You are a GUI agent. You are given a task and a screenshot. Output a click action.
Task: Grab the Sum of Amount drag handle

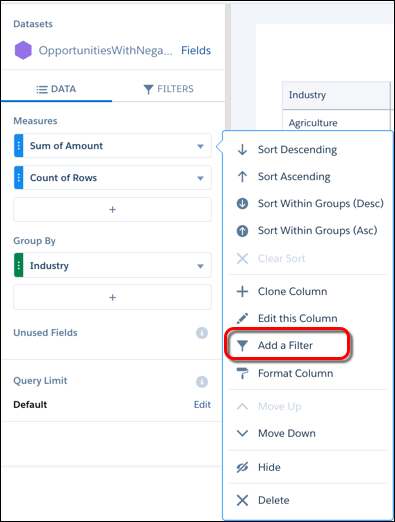pyautogui.click(x=19, y=146)
